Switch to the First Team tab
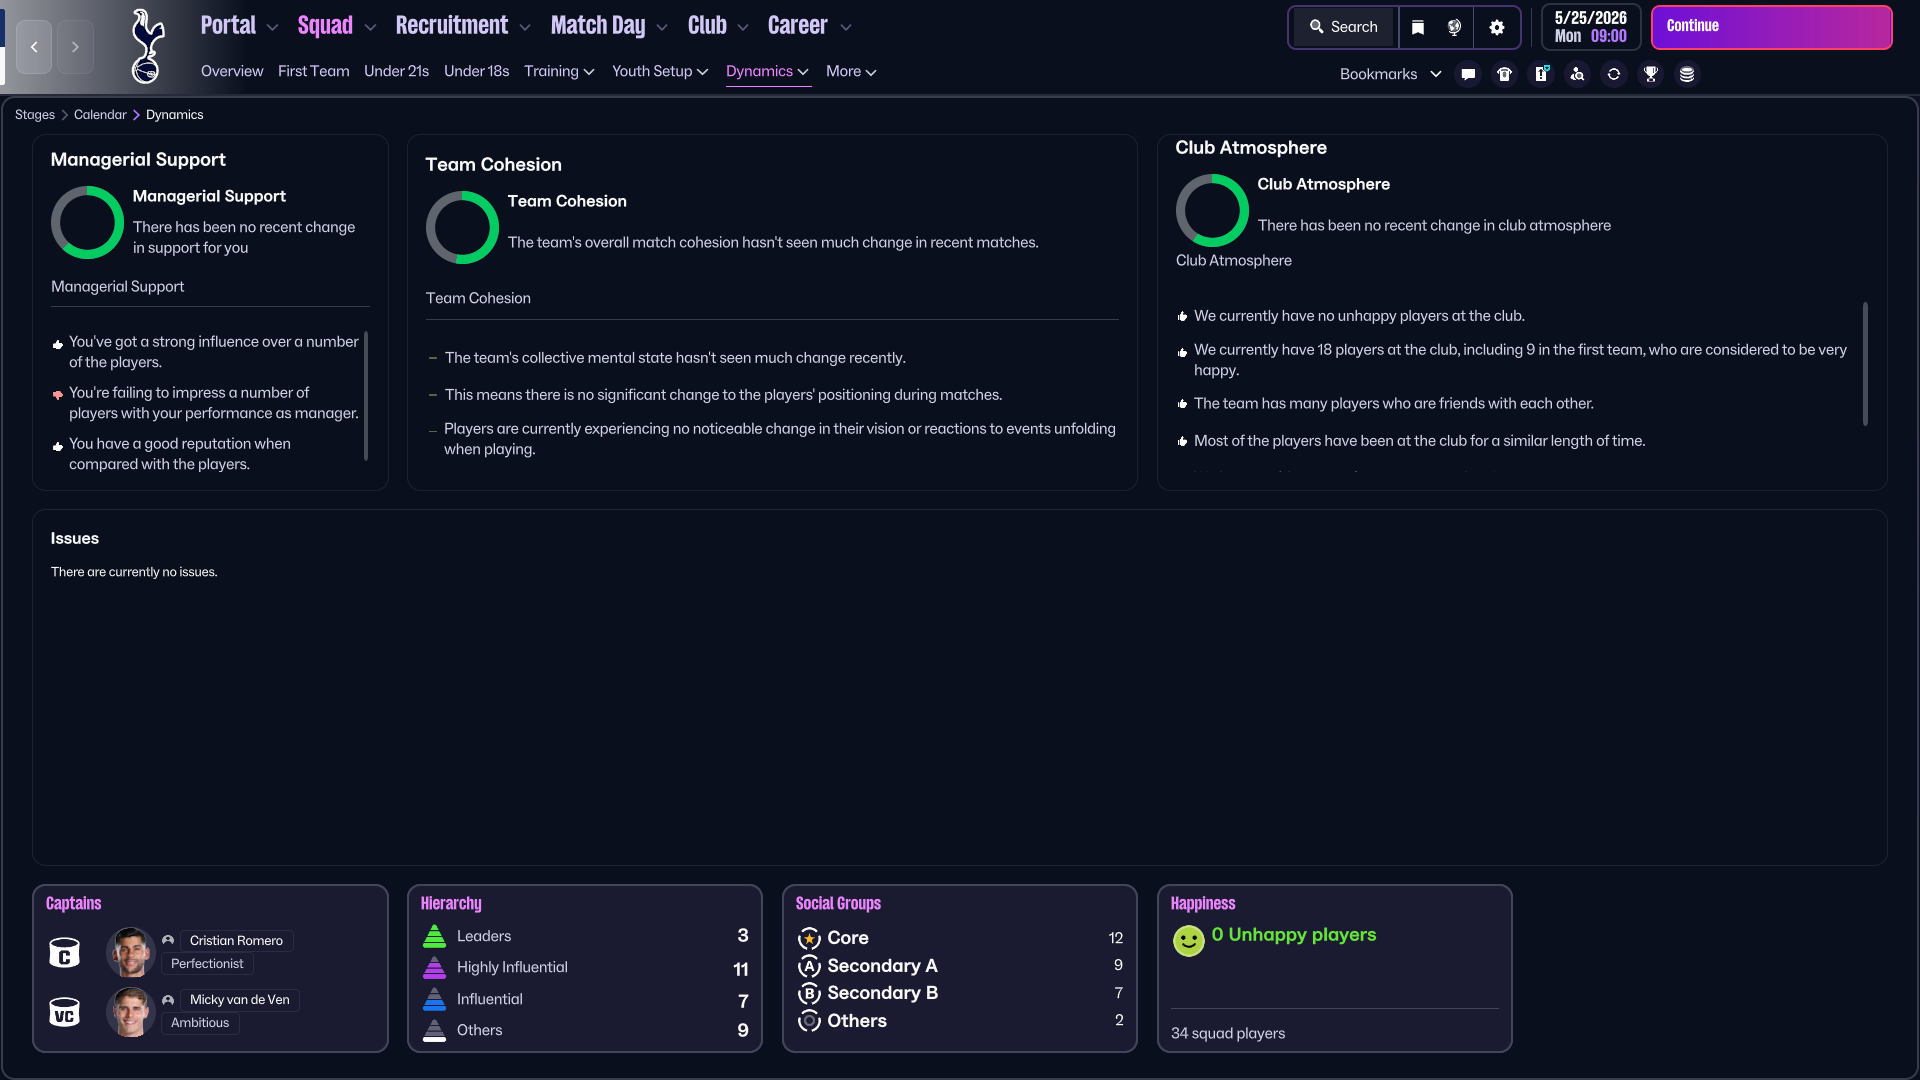Screen dimensions: 1920x1080 click(313, 71)
